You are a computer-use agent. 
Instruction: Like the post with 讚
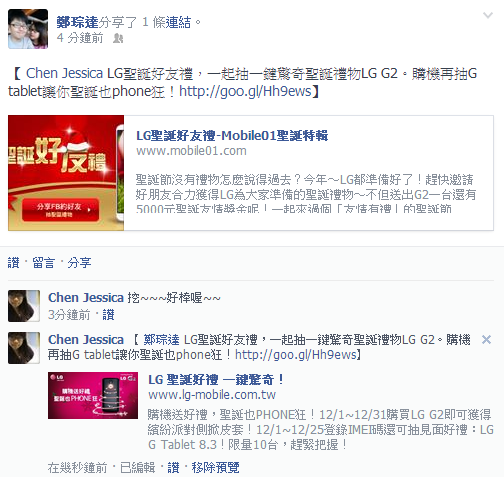[x=13, y=263]
